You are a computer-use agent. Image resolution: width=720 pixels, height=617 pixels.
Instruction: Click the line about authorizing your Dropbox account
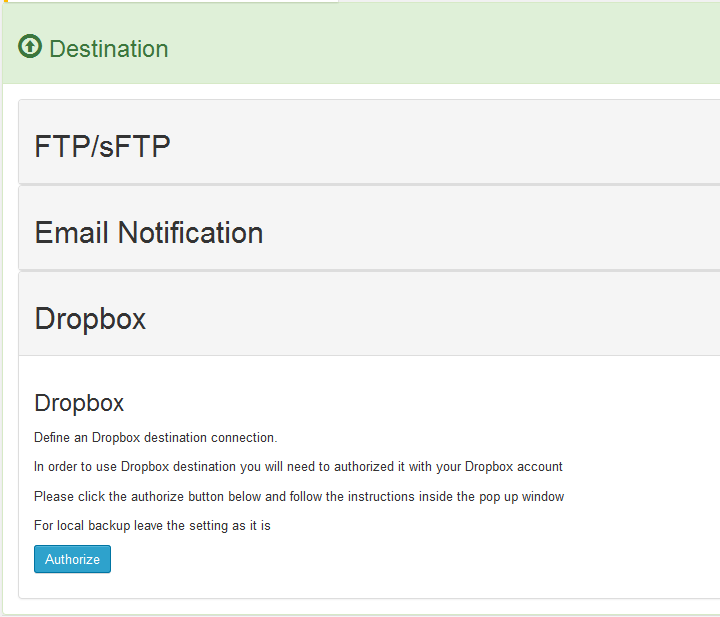[298, 467]
